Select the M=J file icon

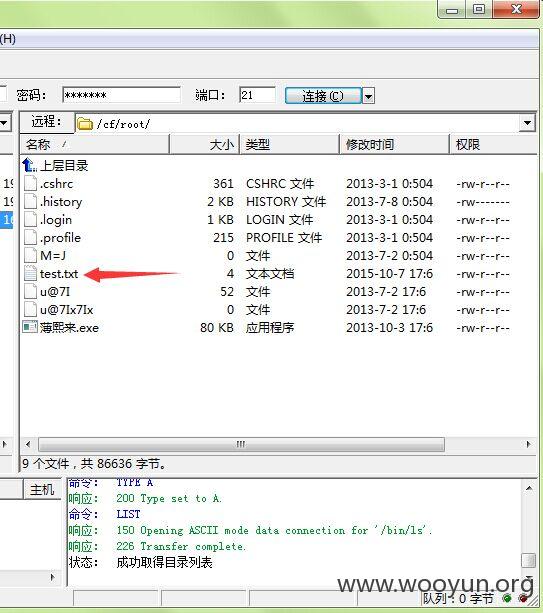[x=30, y=255]
